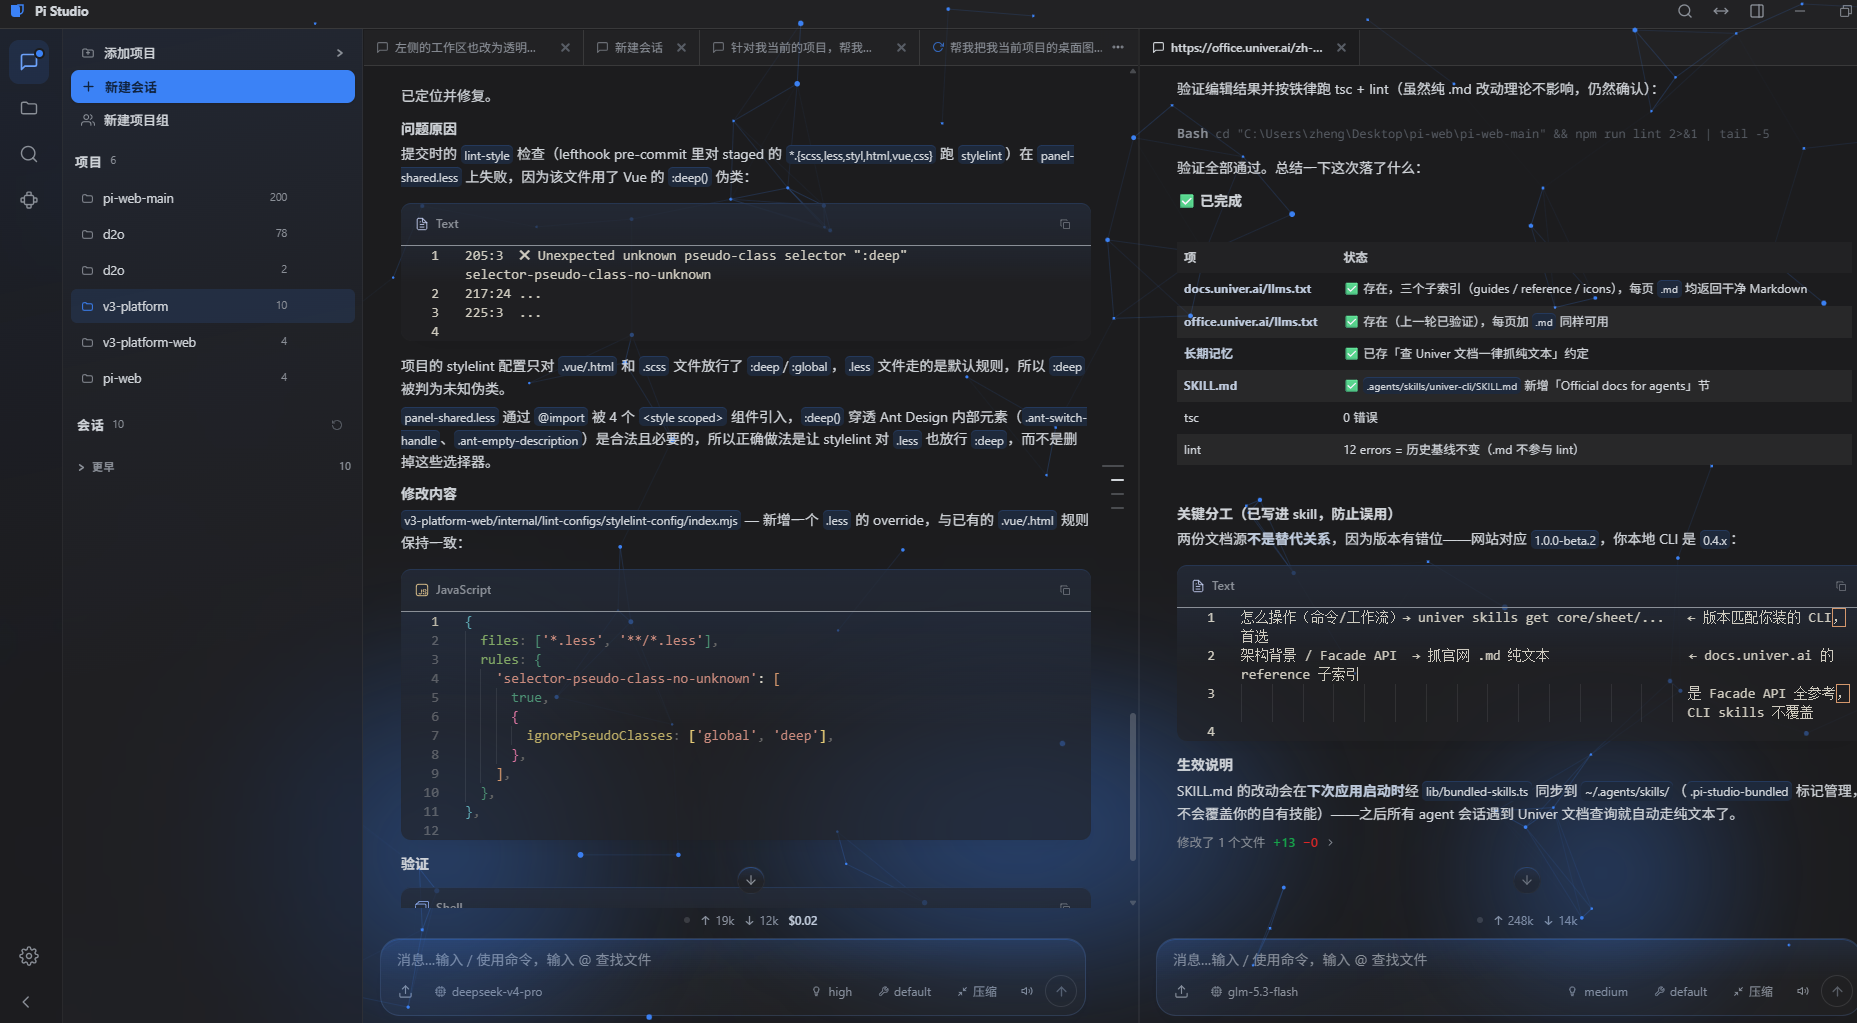Screen dimensions: 1857x1023
Task: Open the pi-web-main project
Action: coord(213,198)
